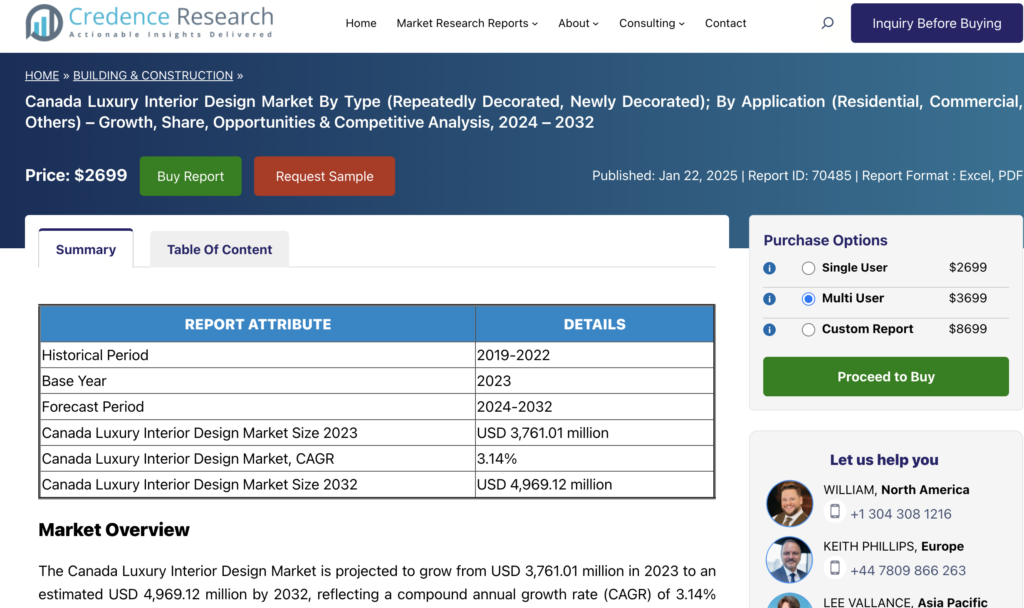Screen dimensions: 1024x608
Task: Click the Base Year row label
Action: tap(74, 381)
